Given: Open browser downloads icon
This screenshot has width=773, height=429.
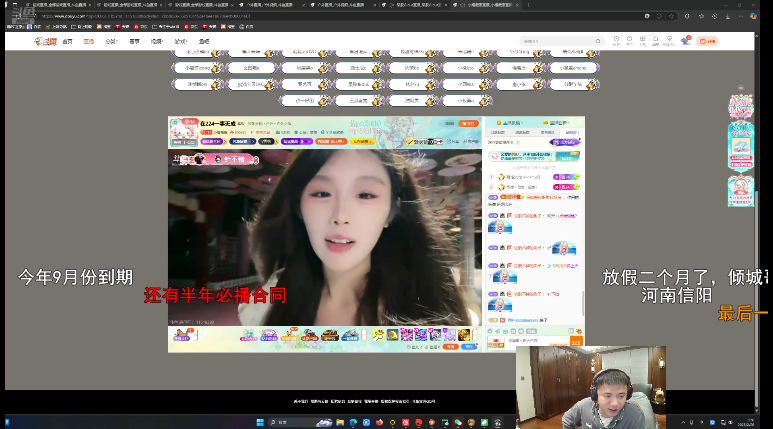Looking at the screenshot, I should [x=728, y=16].
